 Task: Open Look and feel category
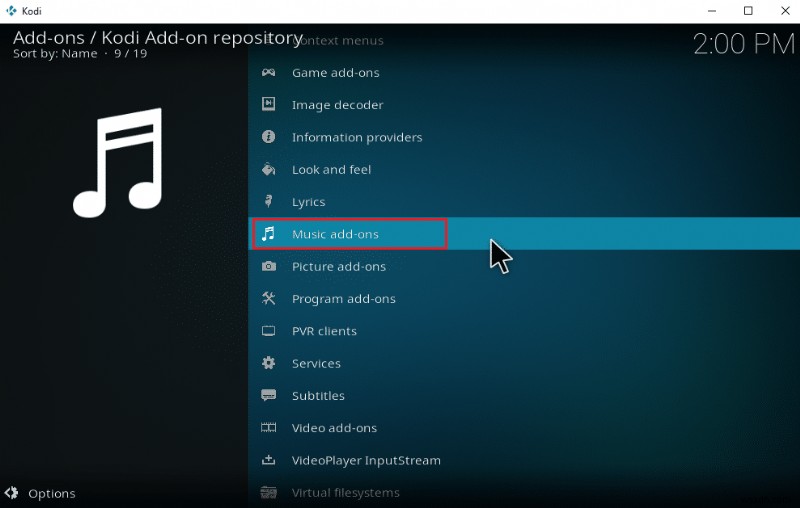tap(524, 169)
